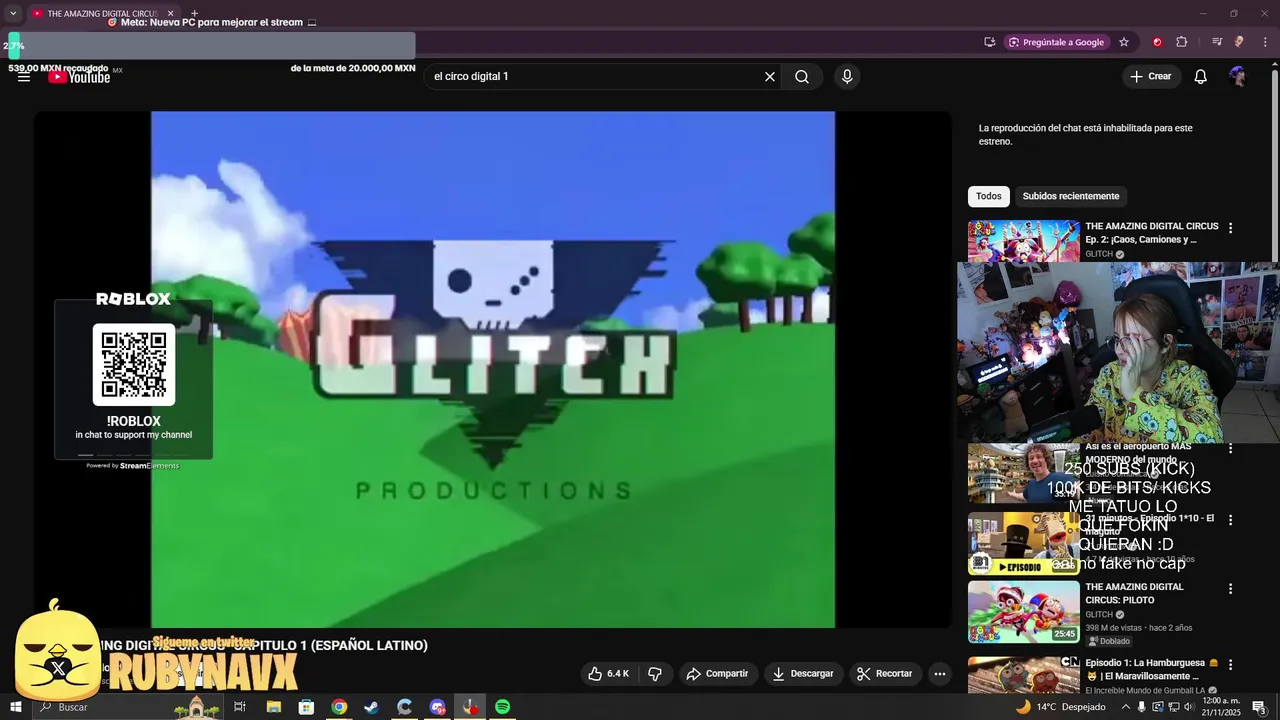The height and width of the screenshot is (720, 1280).
Task: Dislike the video with thumbs down
Action: click(x=655, y=674)
